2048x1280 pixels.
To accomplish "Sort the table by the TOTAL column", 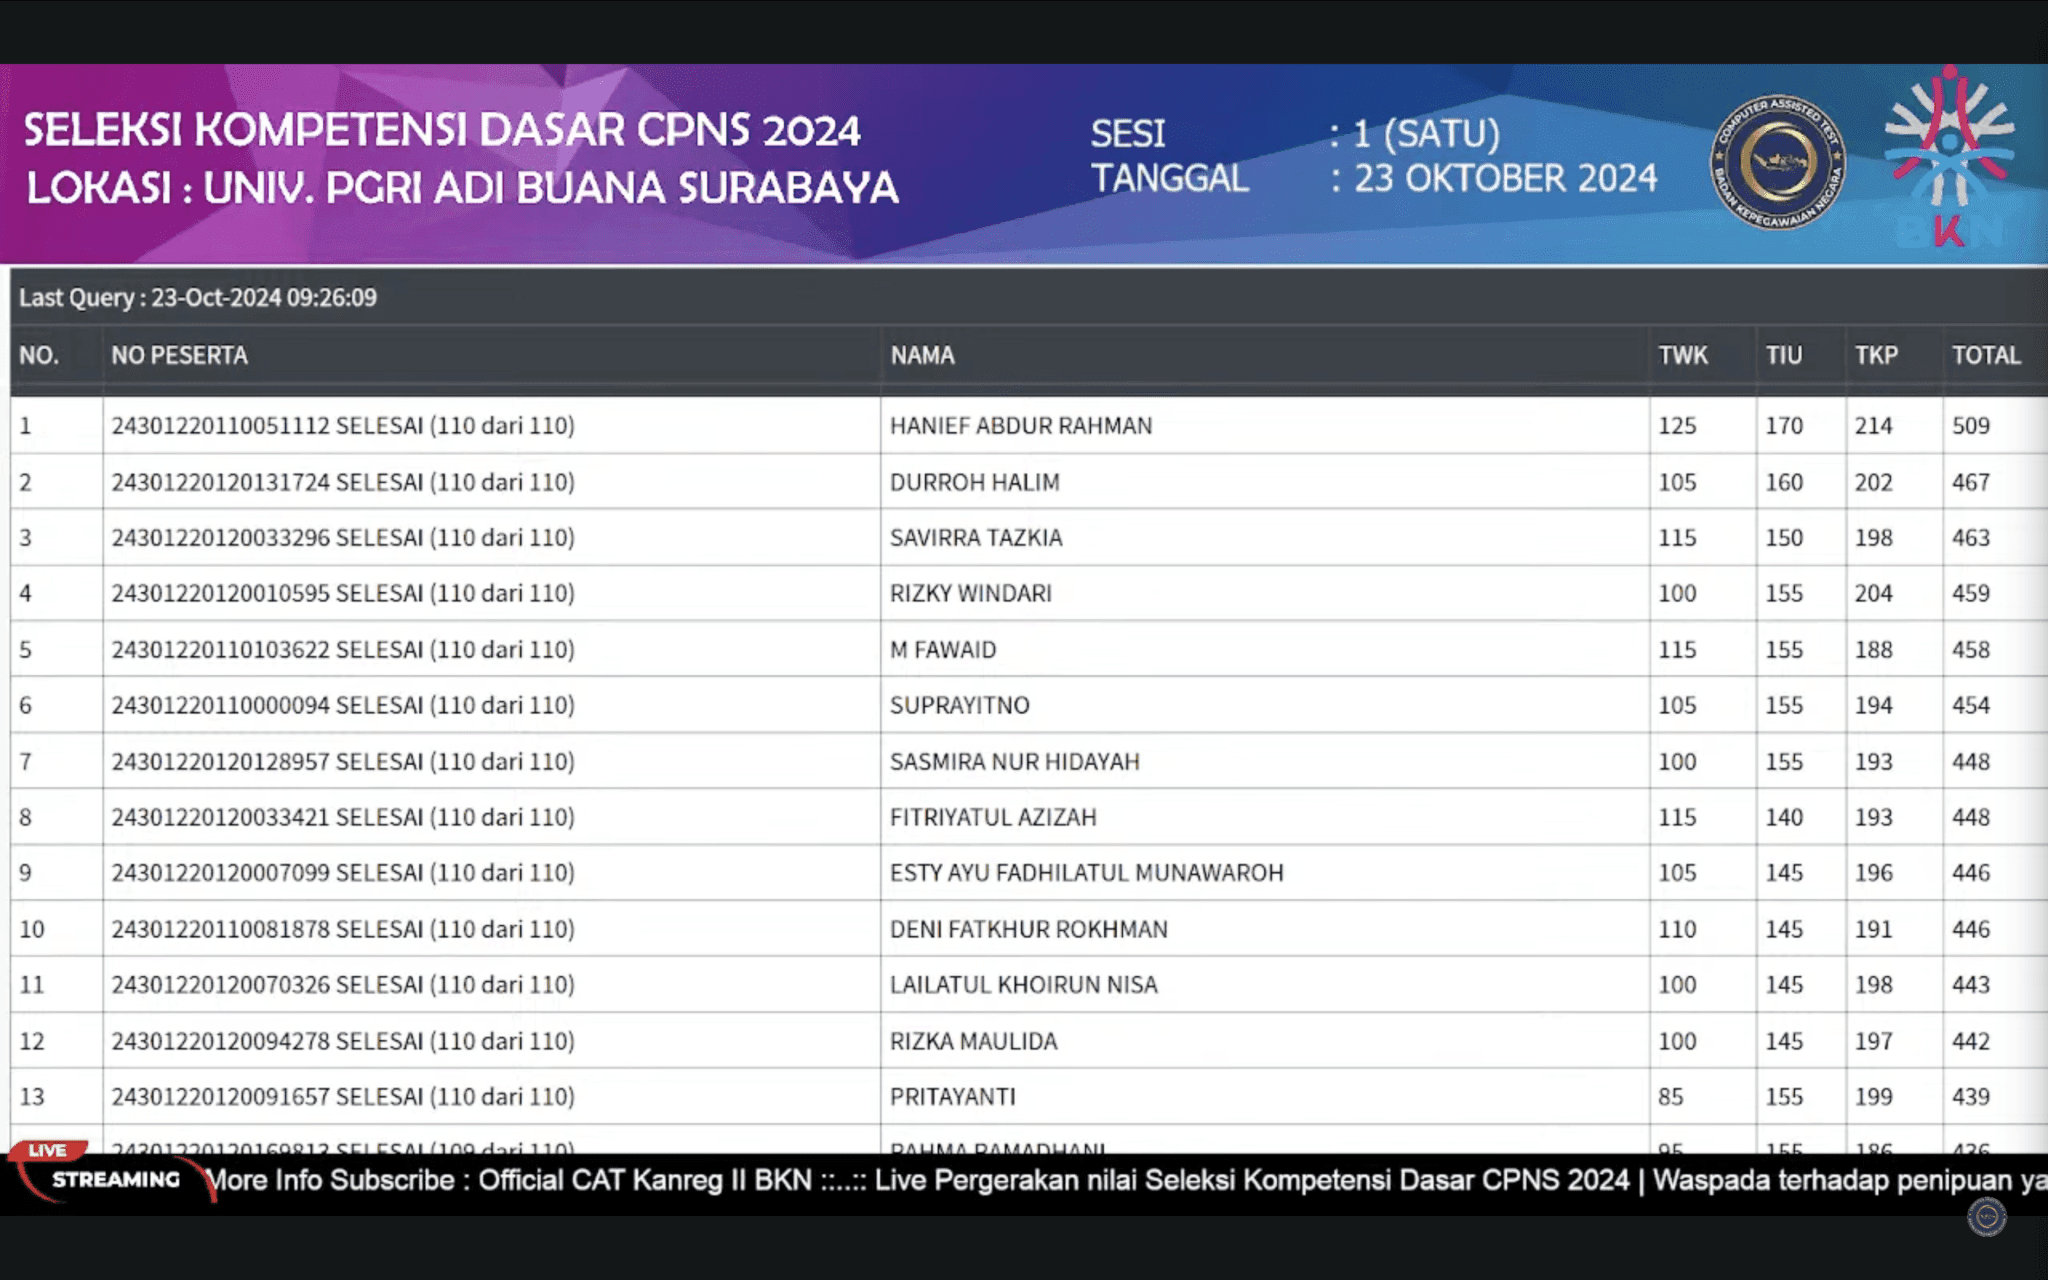I will pyautogui.click(x=1990, y=355).
